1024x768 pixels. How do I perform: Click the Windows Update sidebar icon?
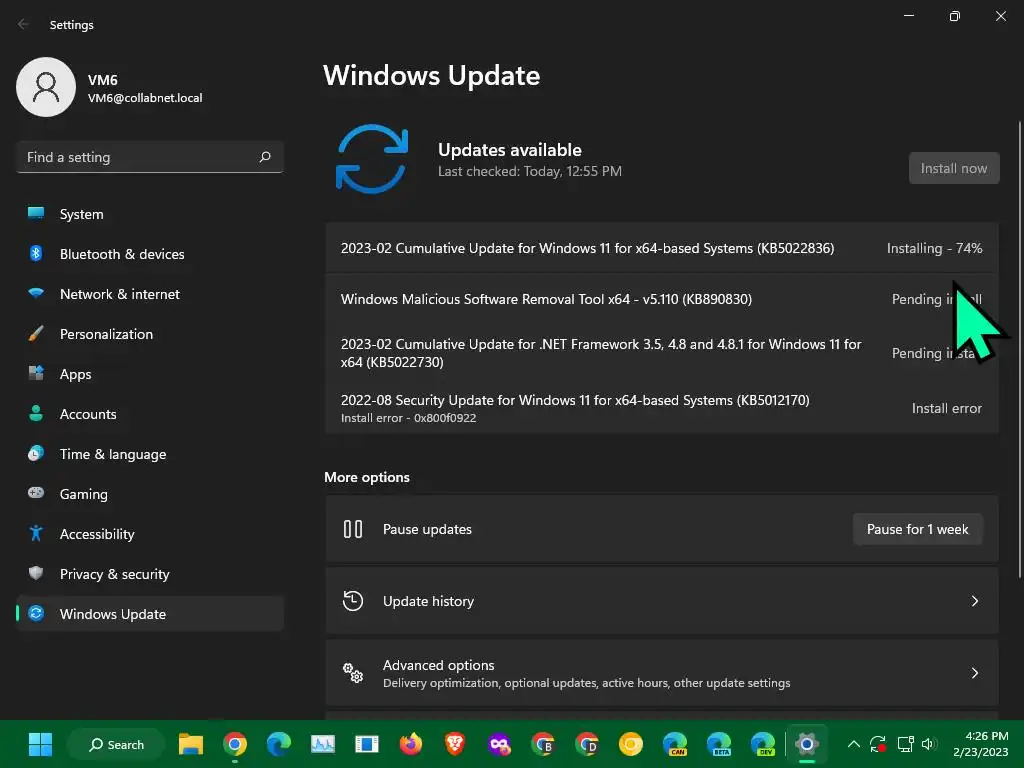click(36, 613)
